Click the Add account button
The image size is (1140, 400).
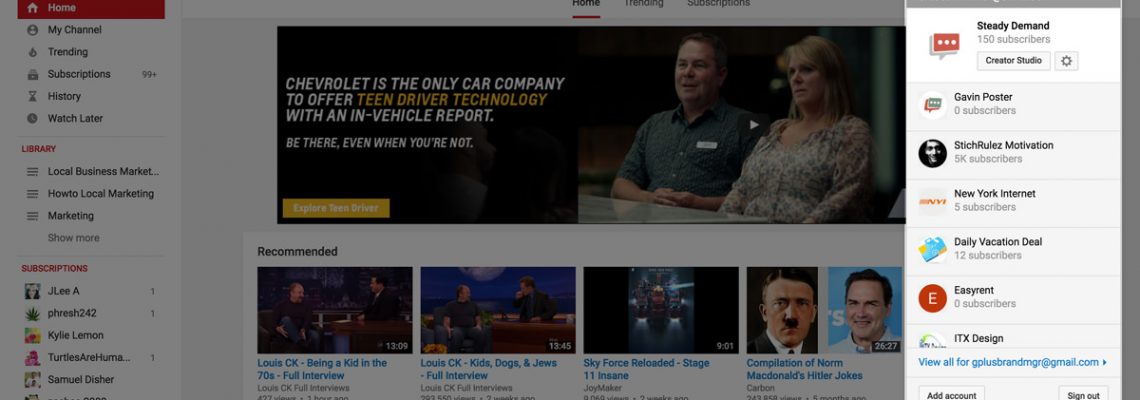tap(951, 395)
